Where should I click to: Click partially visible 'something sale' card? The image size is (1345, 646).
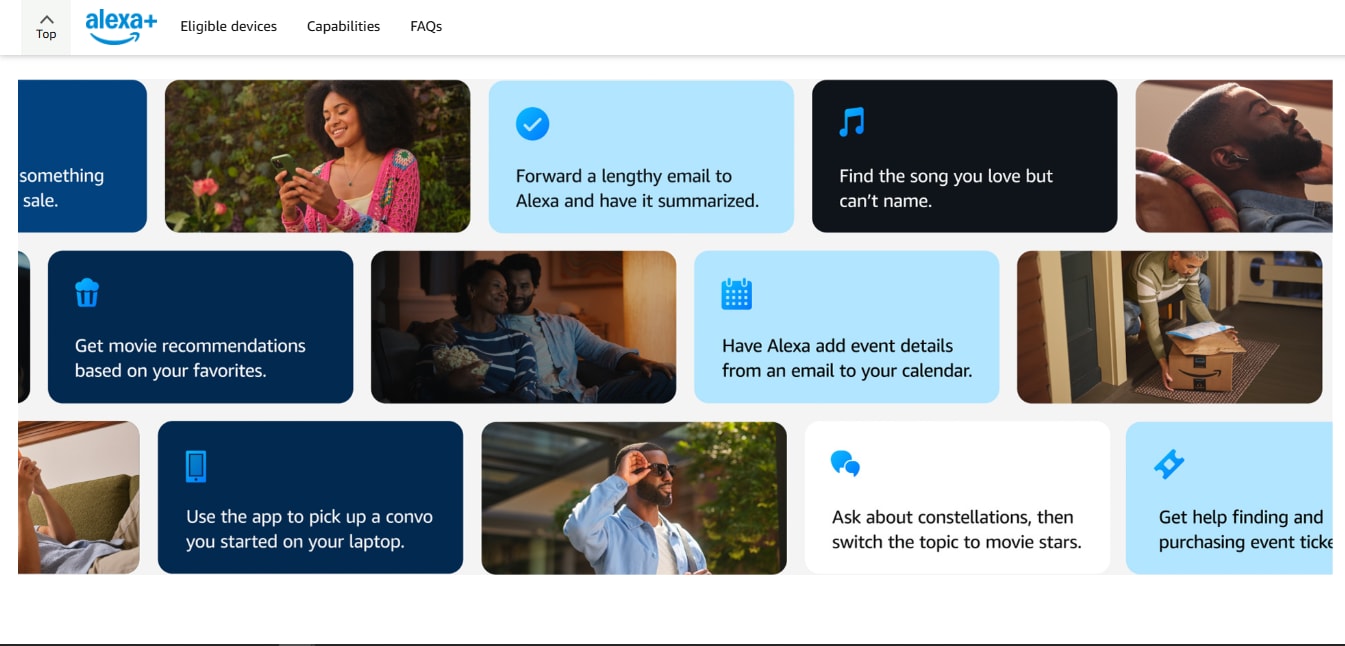[82, 156]
